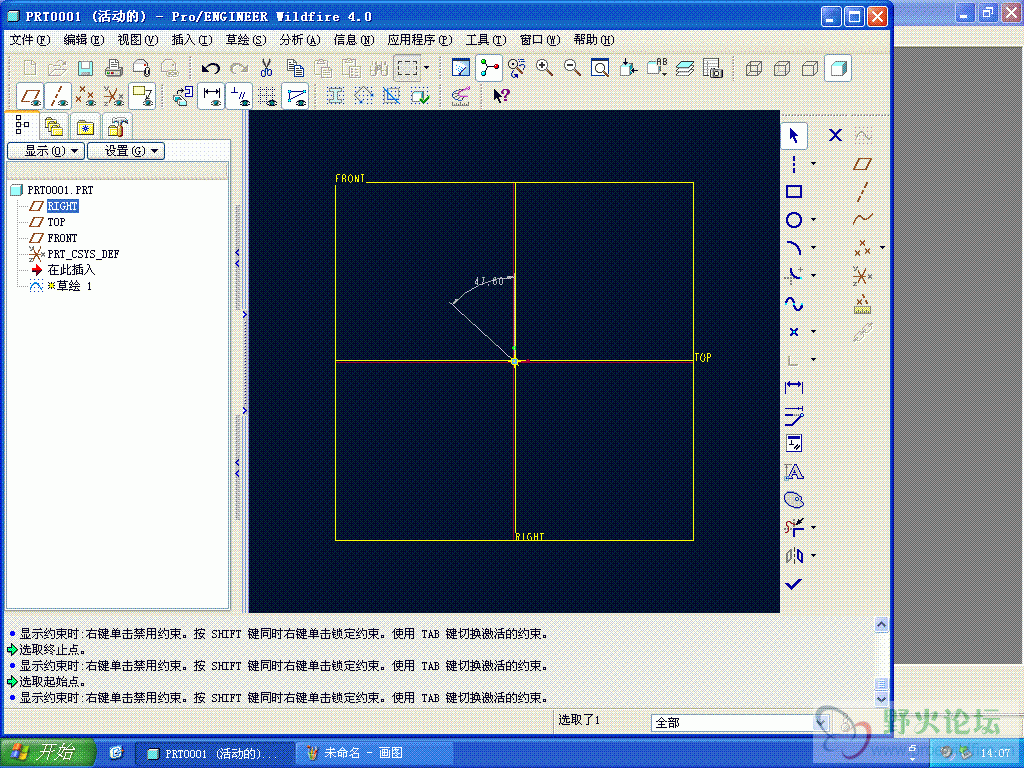Click the save diskette icon
The width and height of the screenshot is (1024, 768).
click(85, 68)
